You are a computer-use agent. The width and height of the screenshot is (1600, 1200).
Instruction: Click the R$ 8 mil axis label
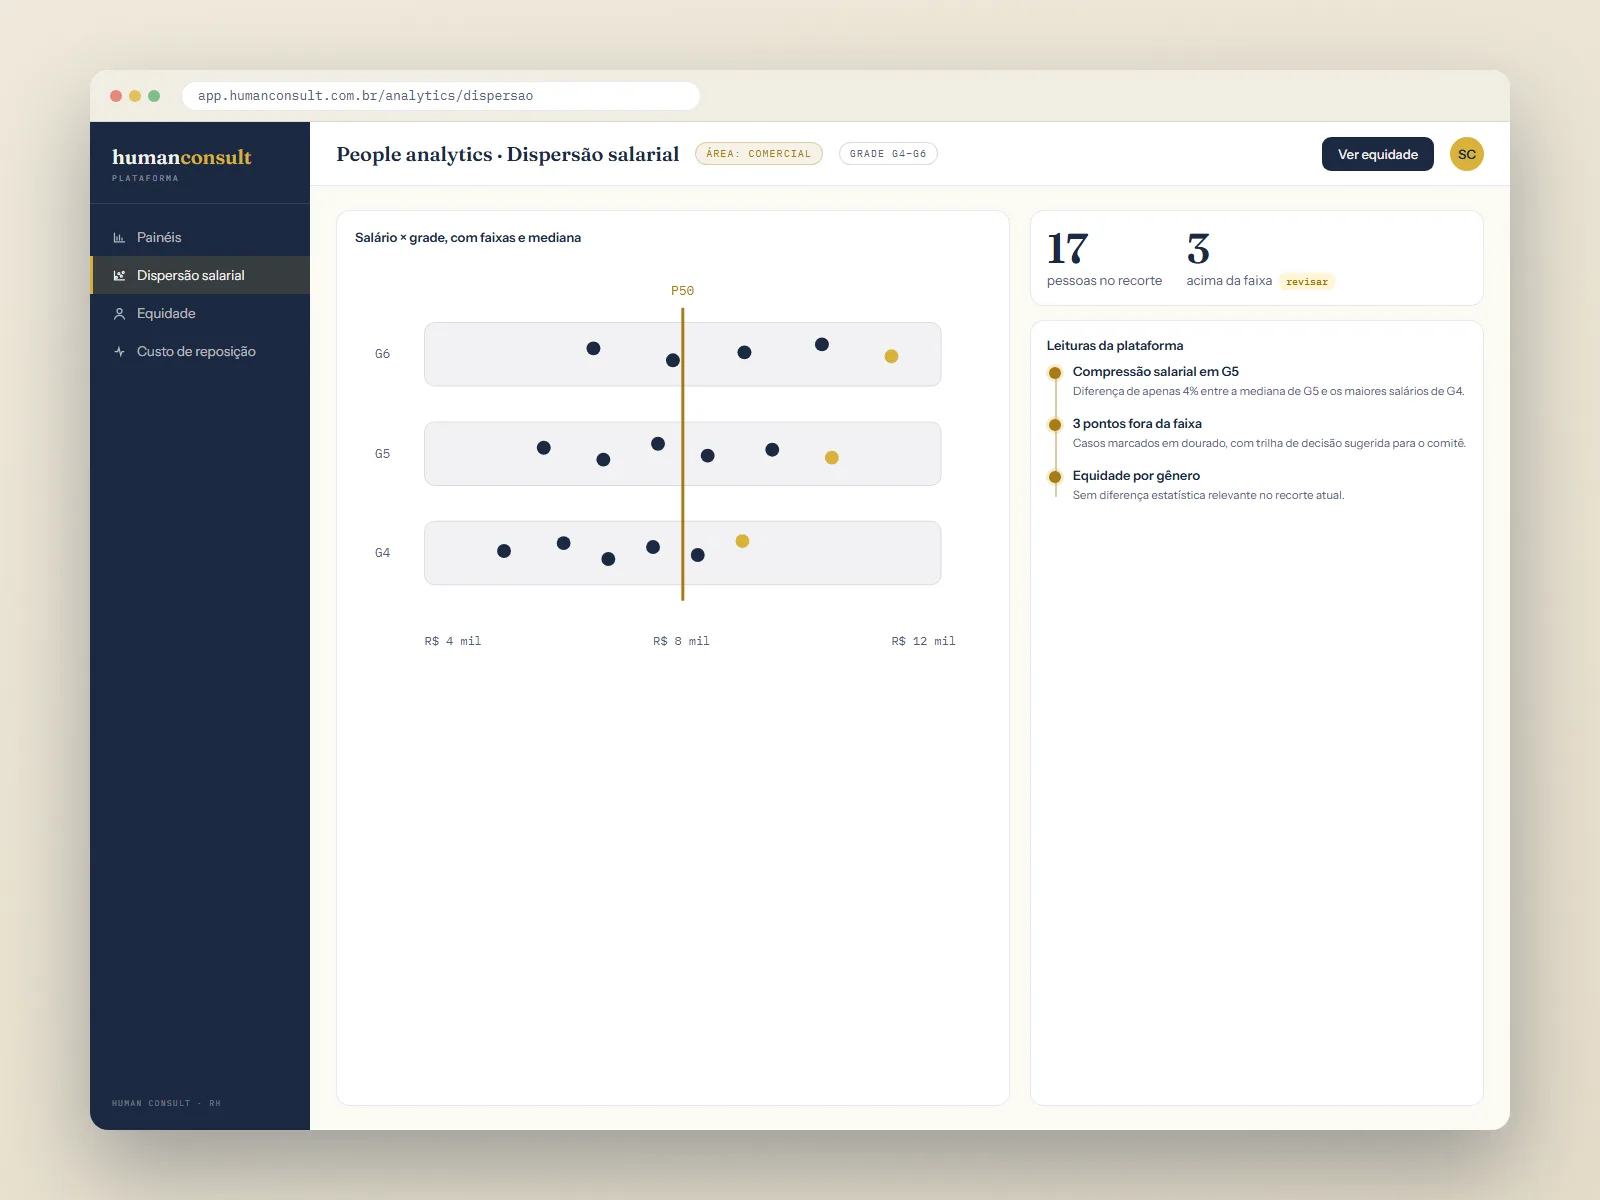click(681, 641)
